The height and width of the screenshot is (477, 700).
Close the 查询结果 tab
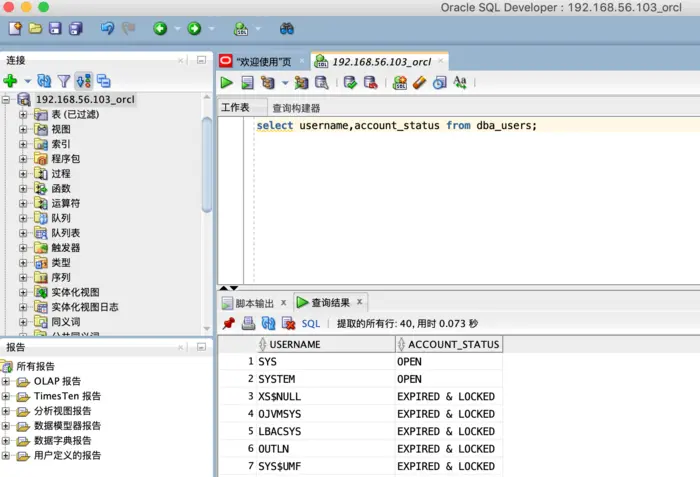(x=359, y=302)
